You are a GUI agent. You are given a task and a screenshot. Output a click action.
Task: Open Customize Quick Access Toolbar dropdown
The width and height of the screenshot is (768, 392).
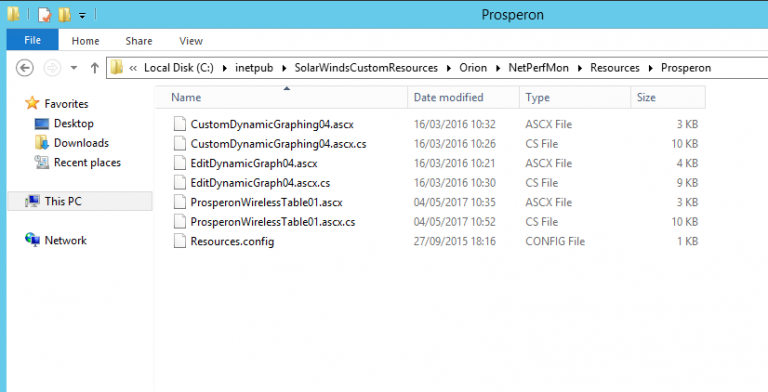pos(82,15)
